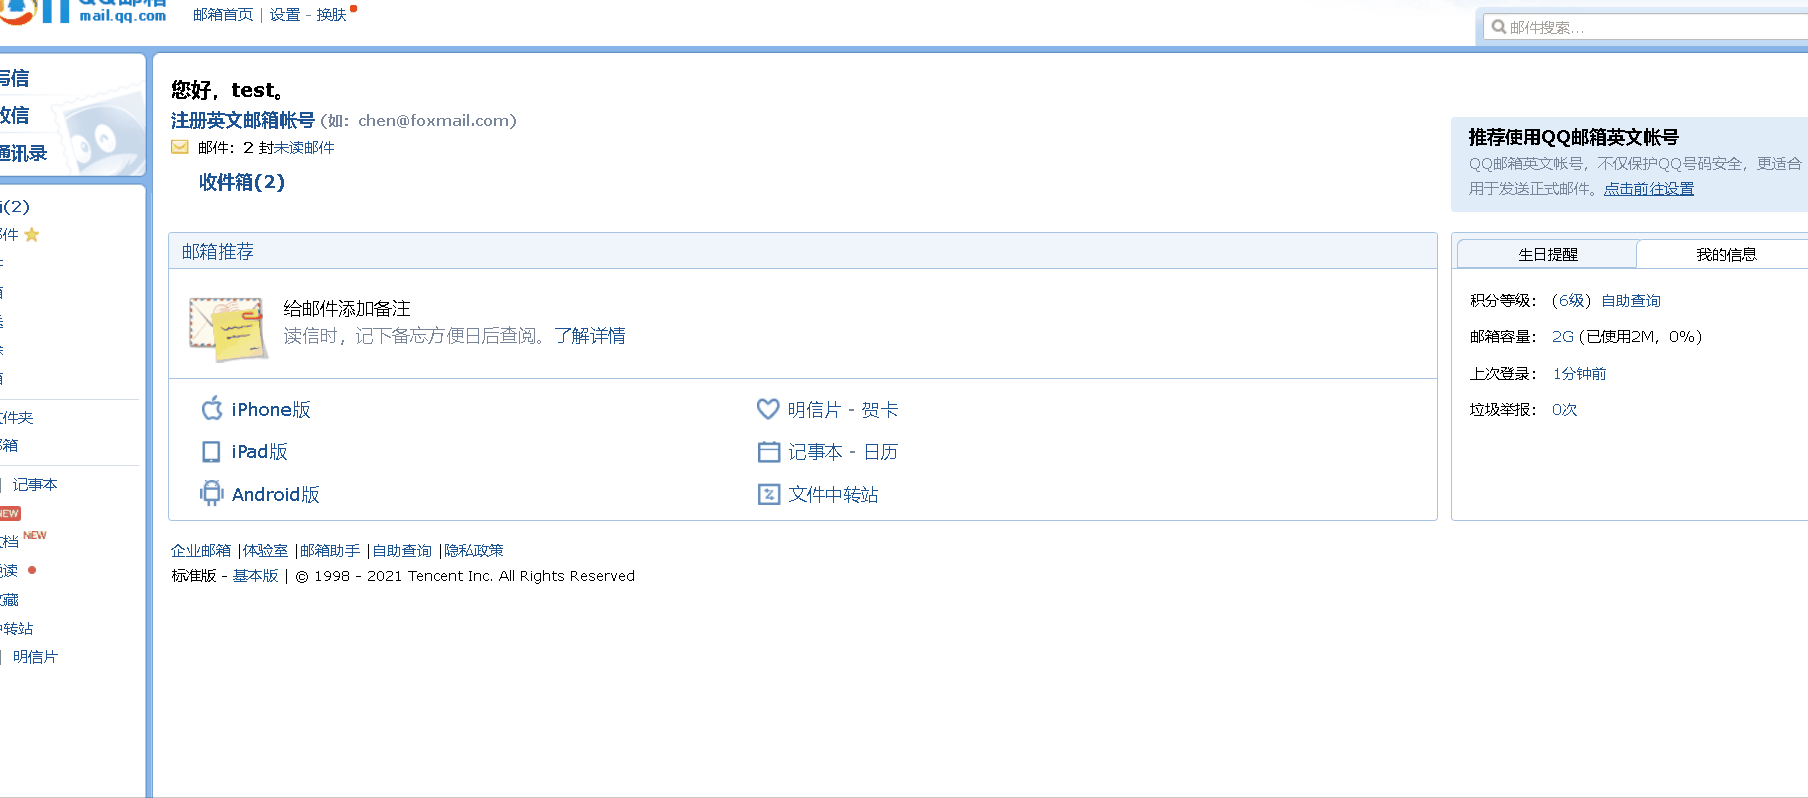Click 贺卡 link

click(880, 410)
